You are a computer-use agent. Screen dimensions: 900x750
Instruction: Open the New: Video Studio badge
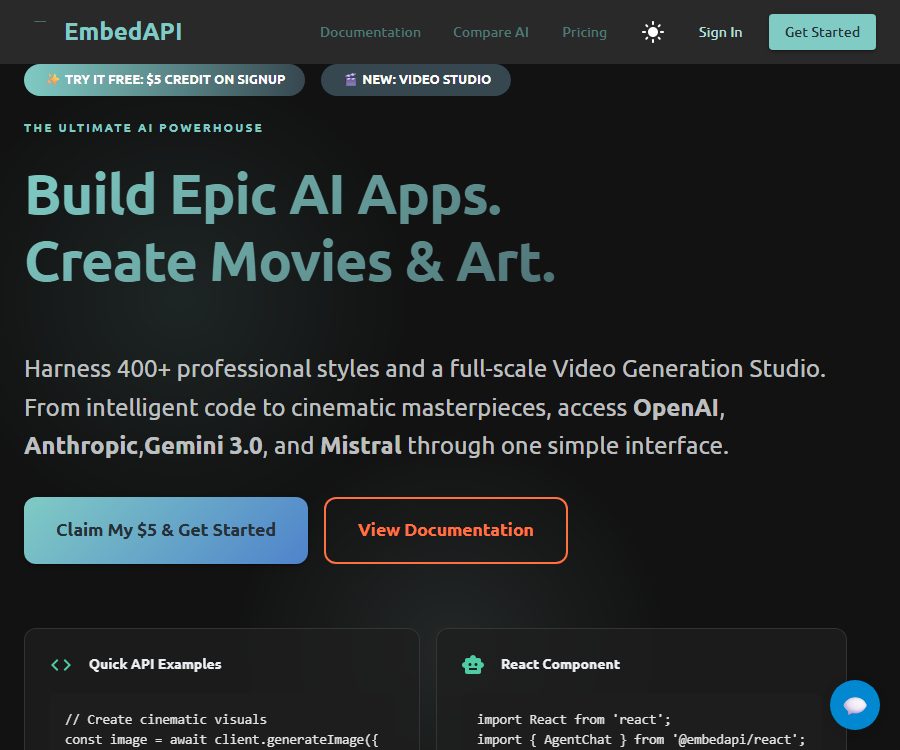click(x=416, y=80)
